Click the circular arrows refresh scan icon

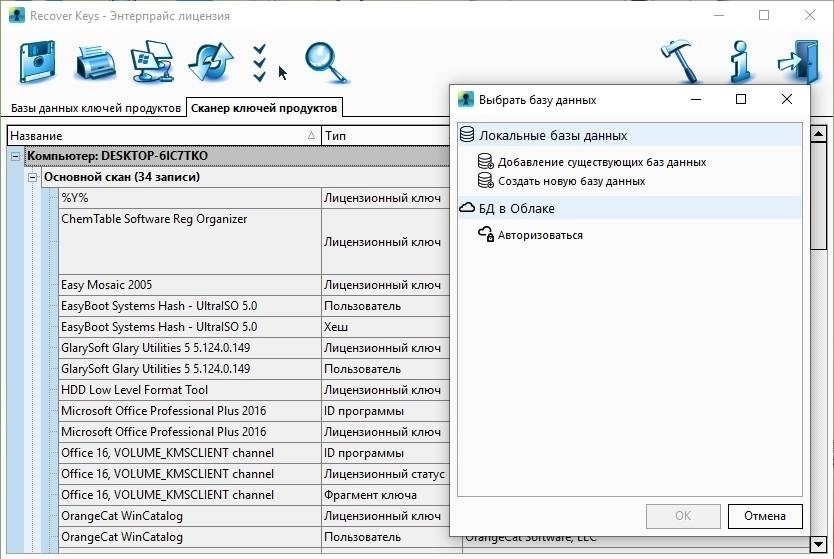(211, 62)
